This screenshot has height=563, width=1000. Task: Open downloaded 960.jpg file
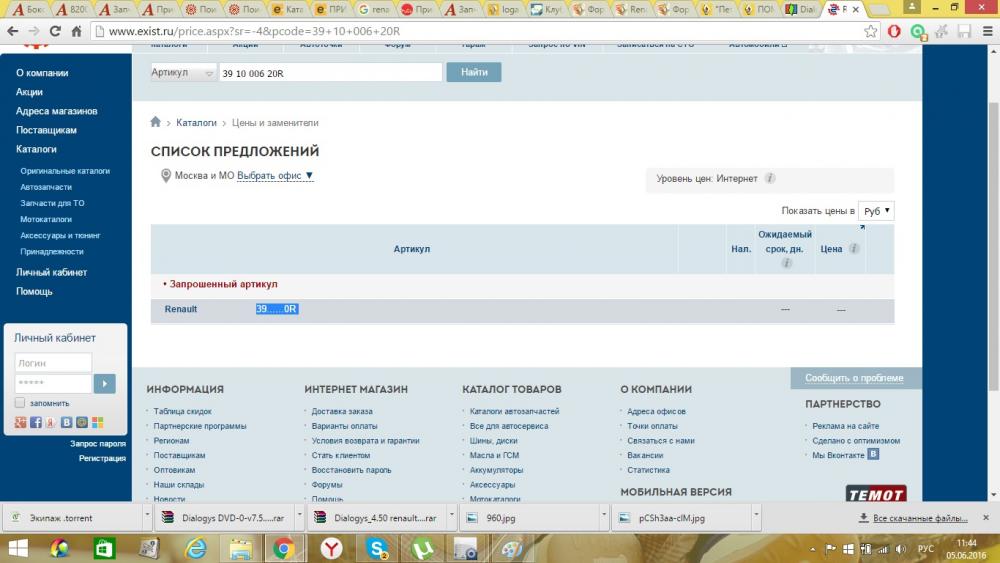(529, 518)
